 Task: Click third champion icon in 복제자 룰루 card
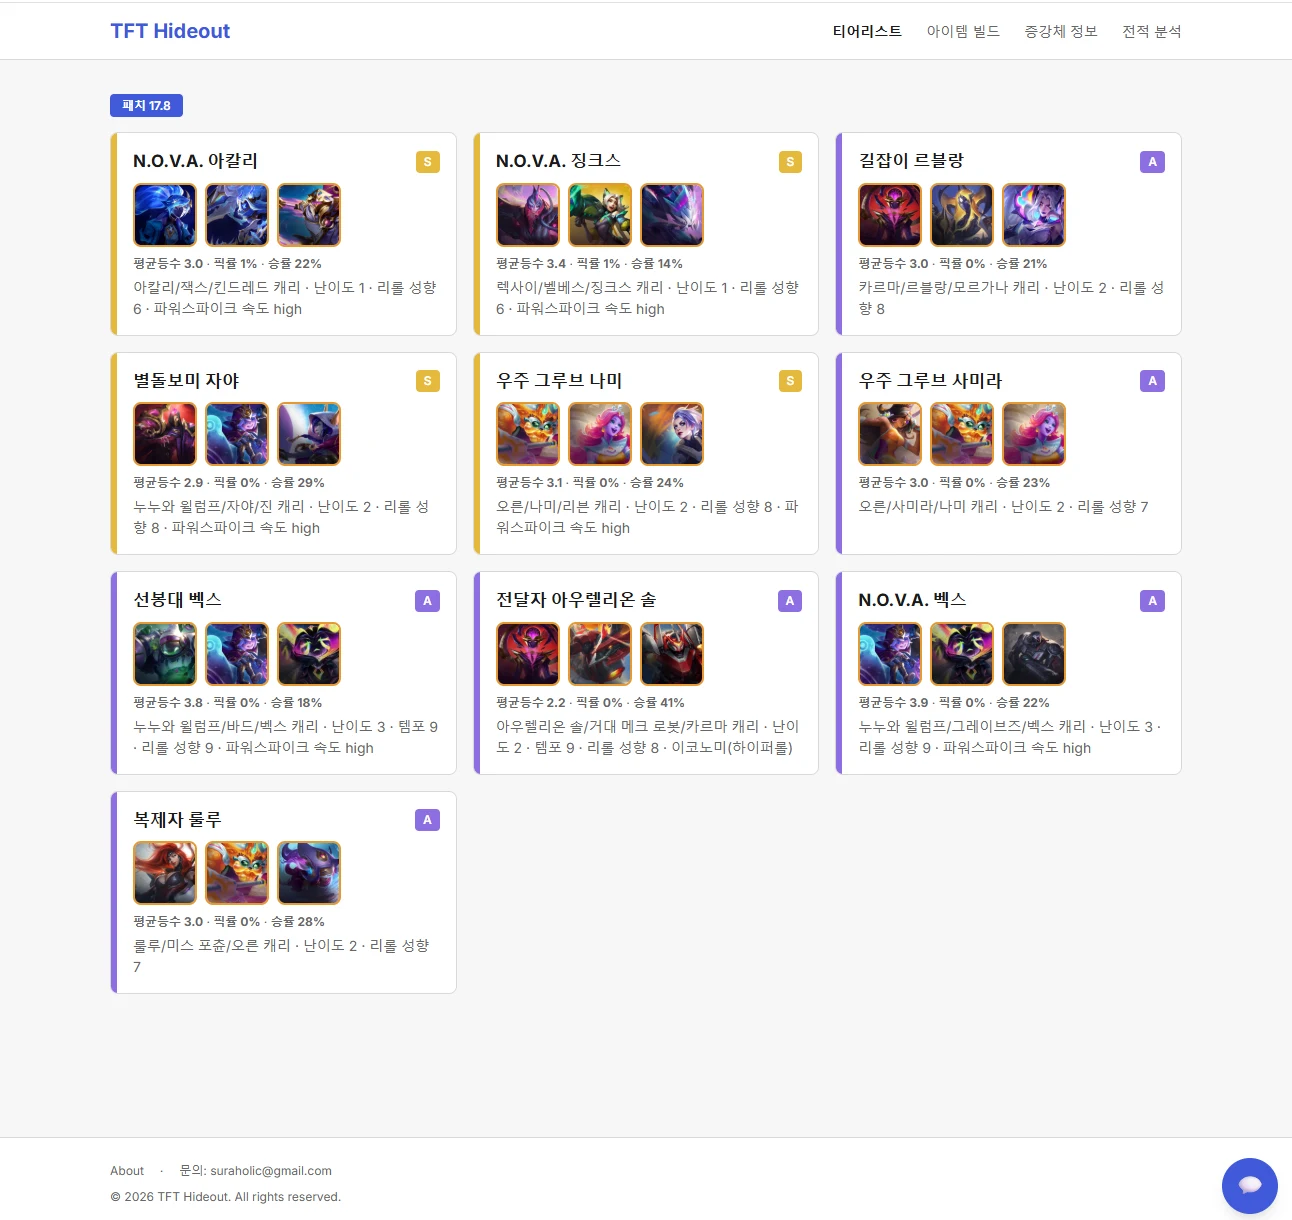pyautogui.click(x=309, y=873)
